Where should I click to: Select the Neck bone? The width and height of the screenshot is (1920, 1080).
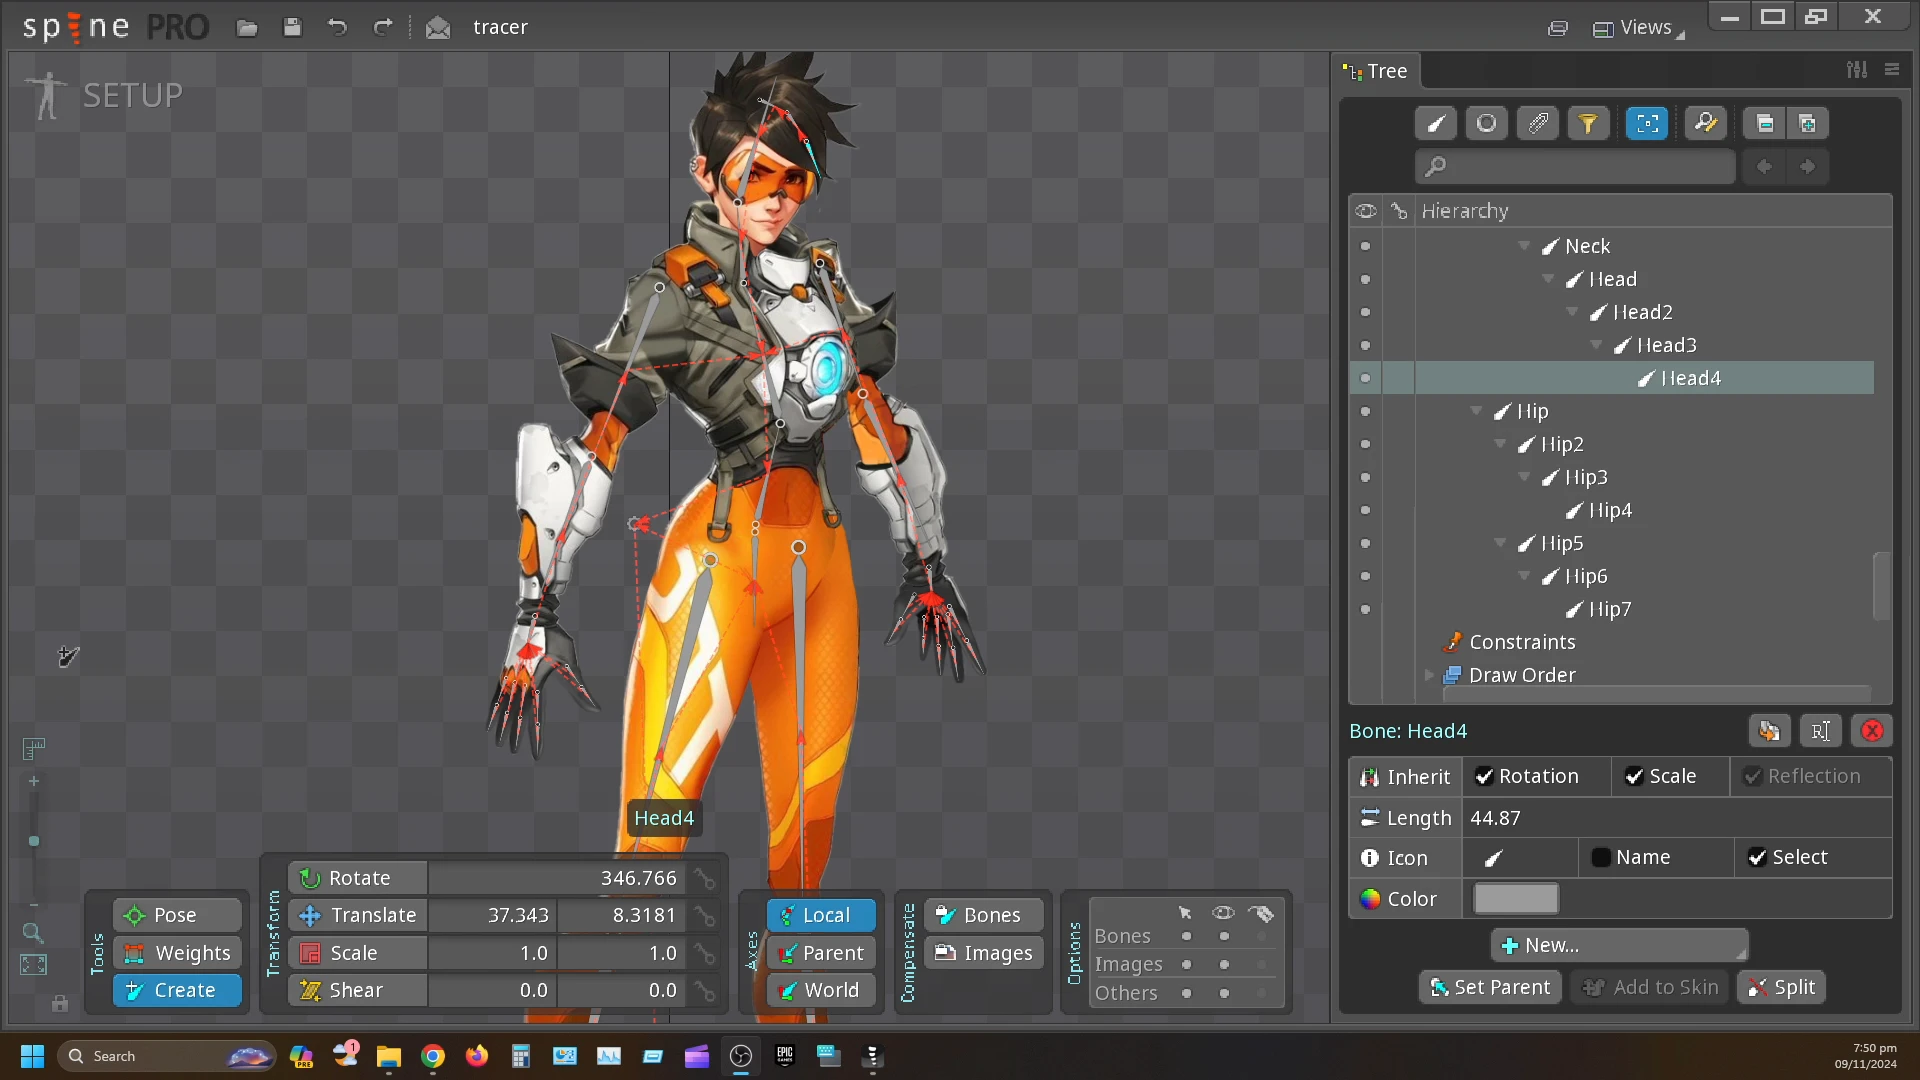click(x=1587, y=246)
